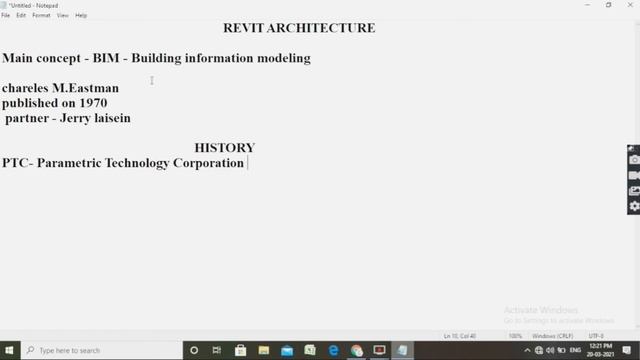
Task: Click the HISTORY heading text
Action: tap(225, 148)
